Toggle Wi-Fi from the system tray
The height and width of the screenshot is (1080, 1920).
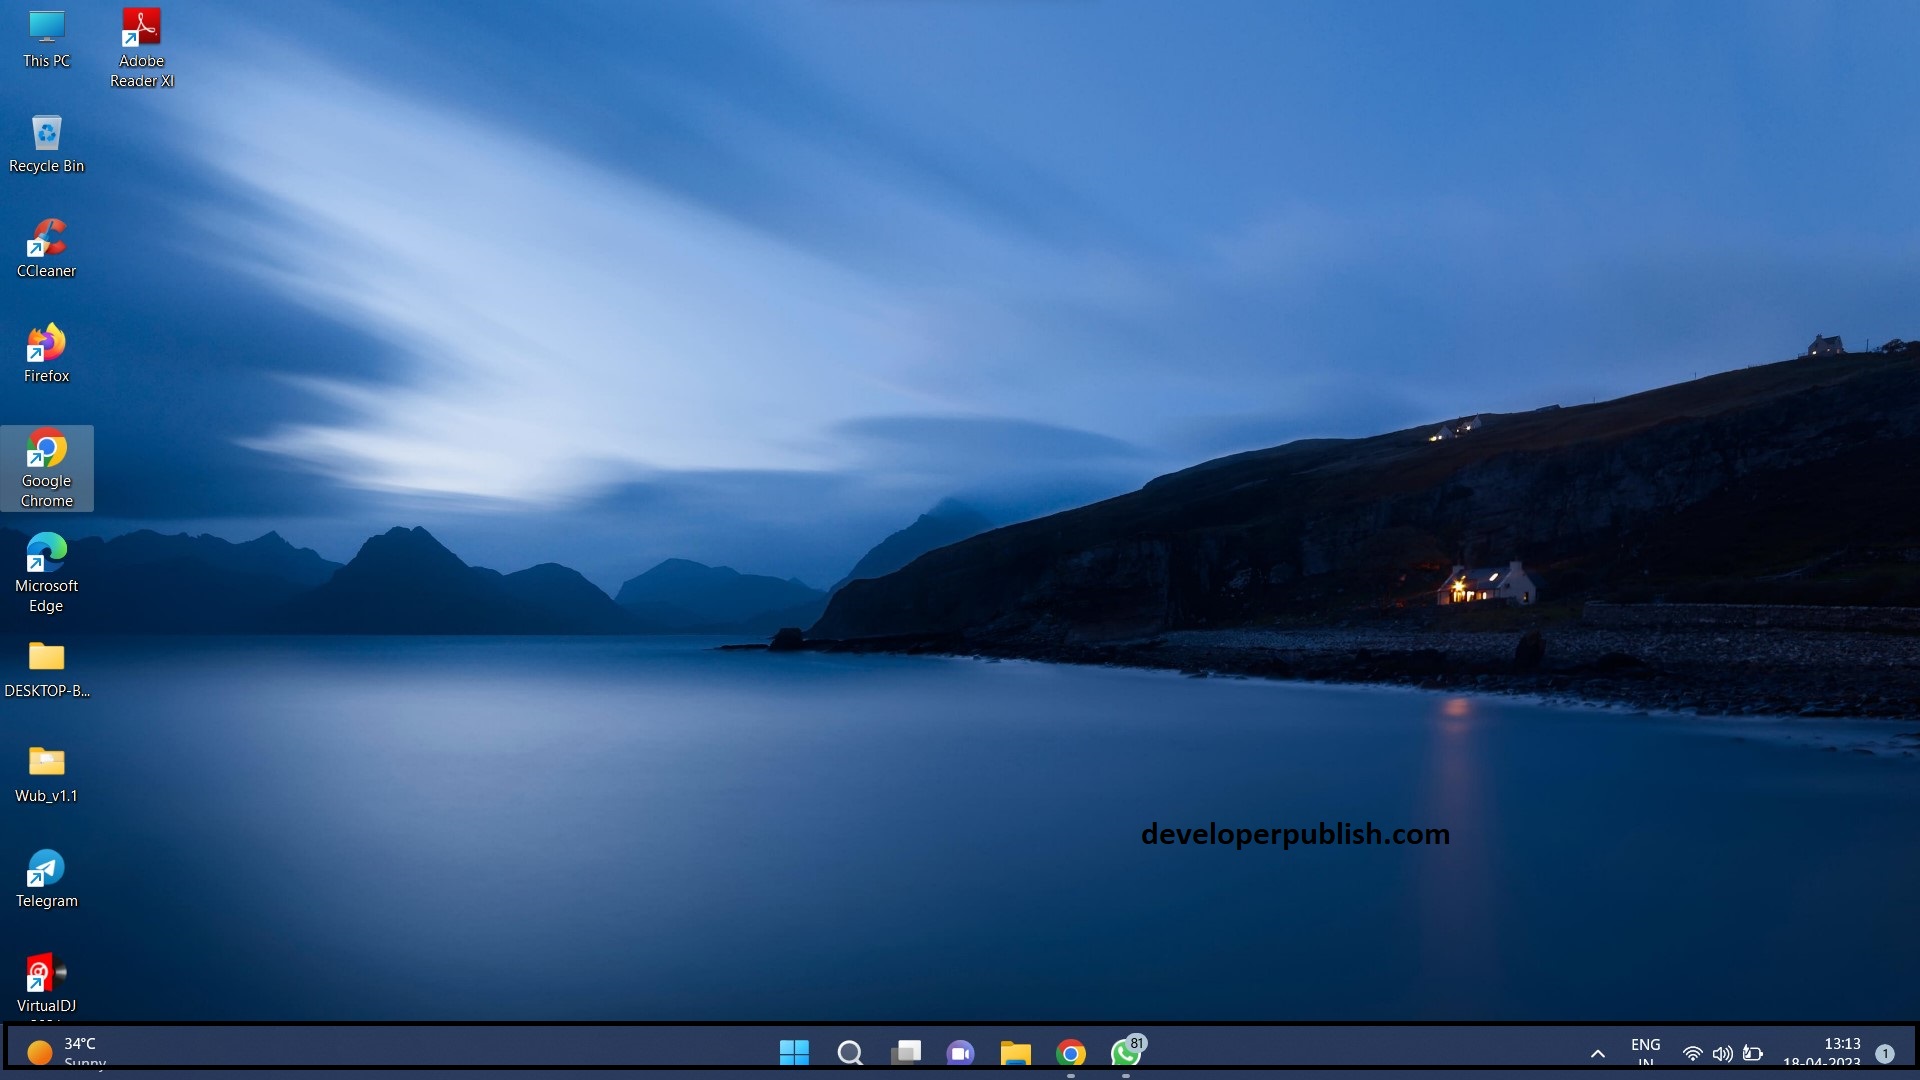pos(1692,1053)
